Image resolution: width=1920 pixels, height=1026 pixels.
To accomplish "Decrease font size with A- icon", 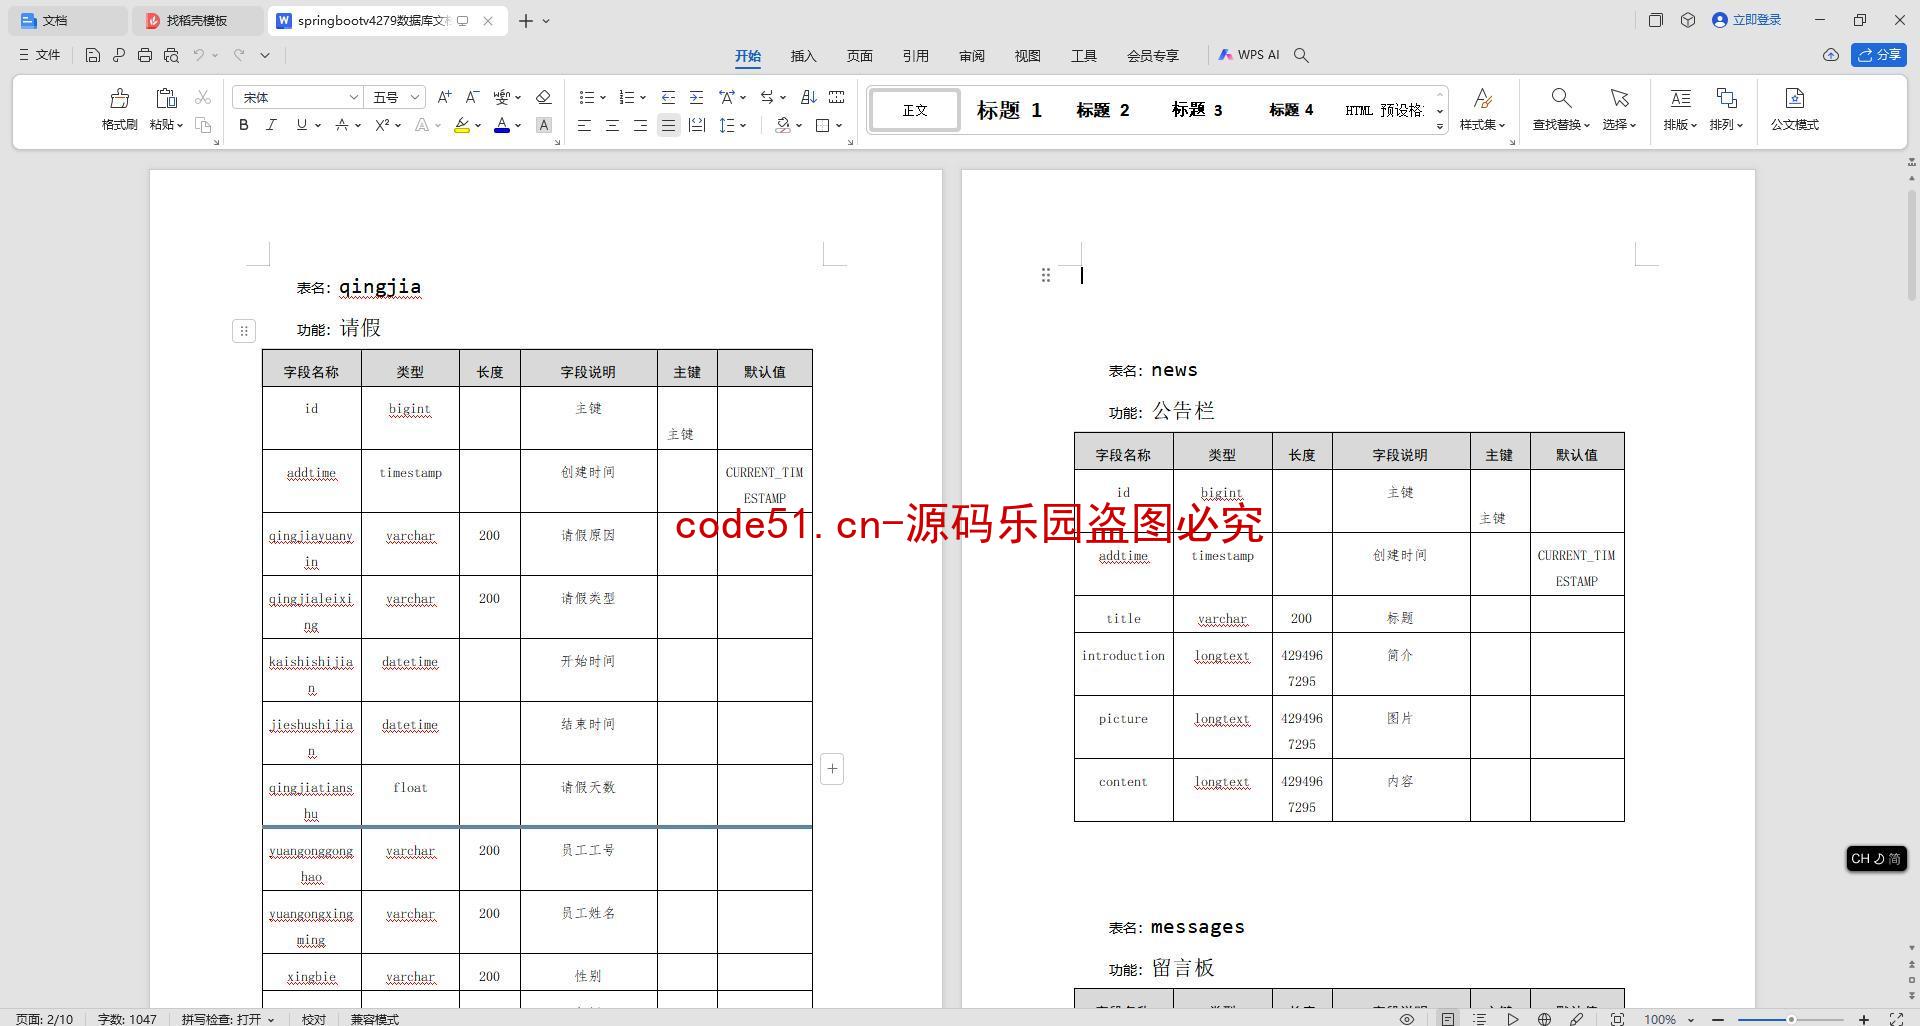I will (x=472, y=97).
